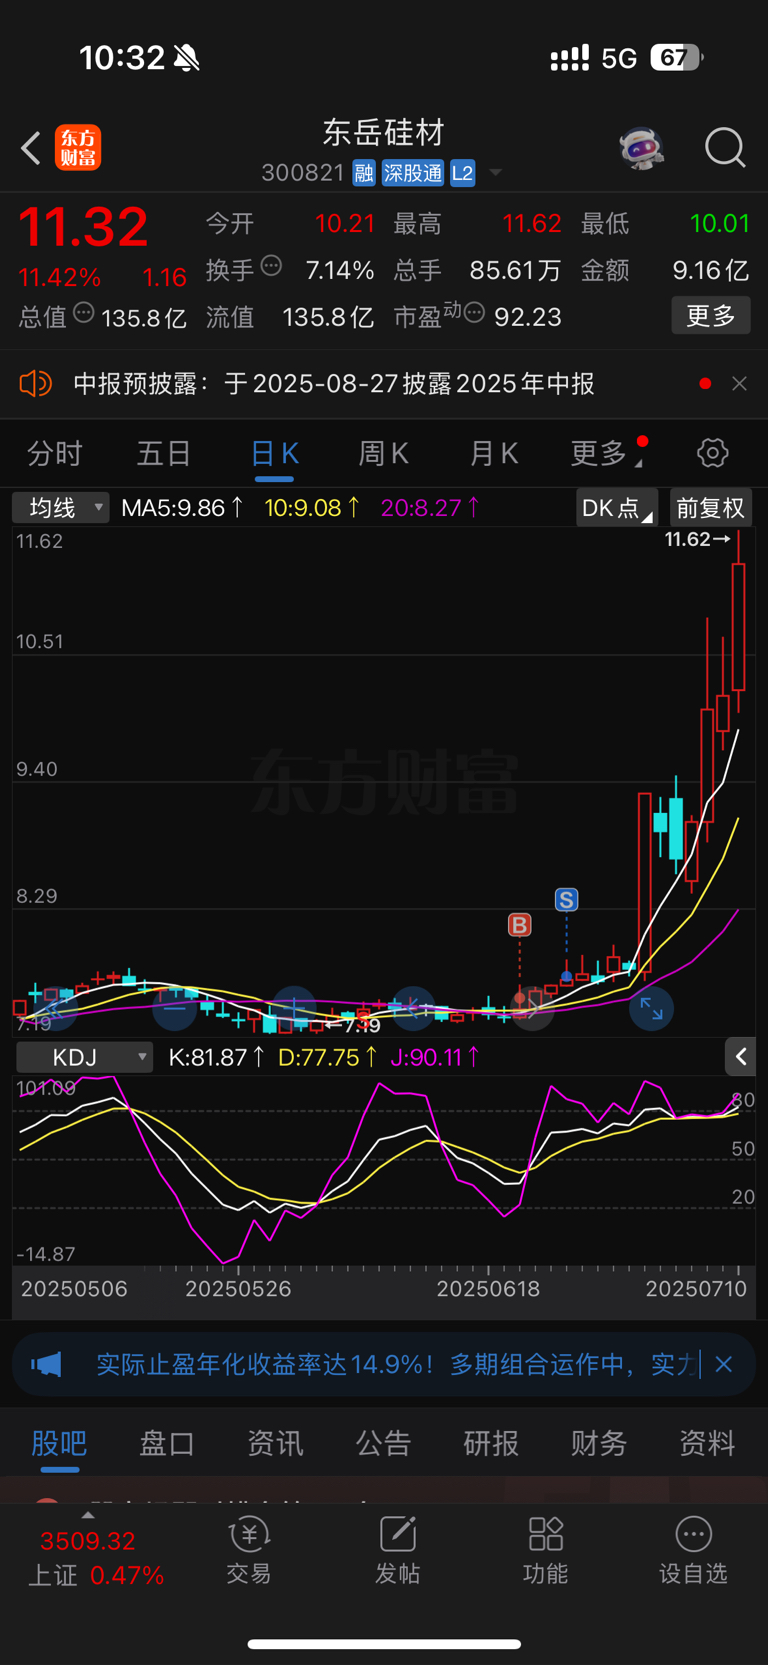The image size is (769, 1665).
Task: Dismiss the 中报预披露 notice
Action: tap(739, 384)
